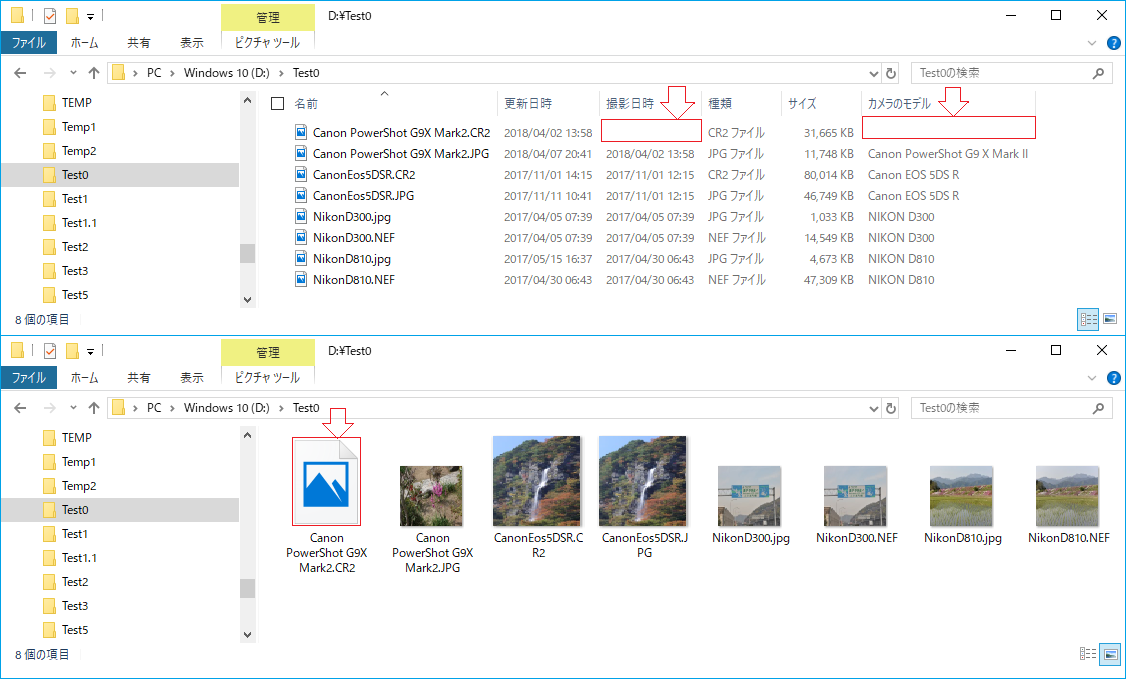Click file icon of CanonEos5DSR.CR2 in list
The image size is (1126, 679).
click(x=302, y=174)
